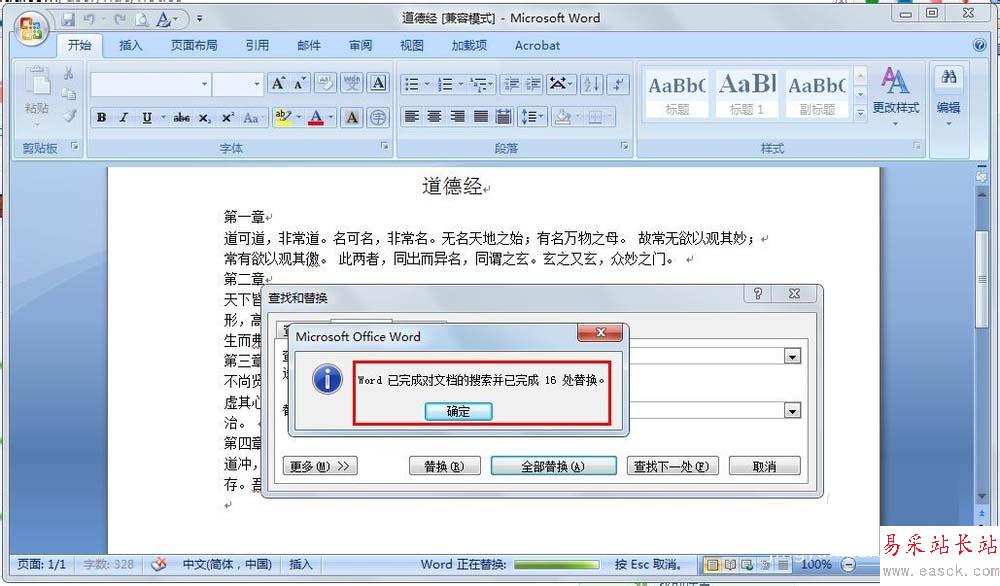This screenshot has width=1000, height=586.
Task: Apply text highlight color
Action: pos(283,117)
